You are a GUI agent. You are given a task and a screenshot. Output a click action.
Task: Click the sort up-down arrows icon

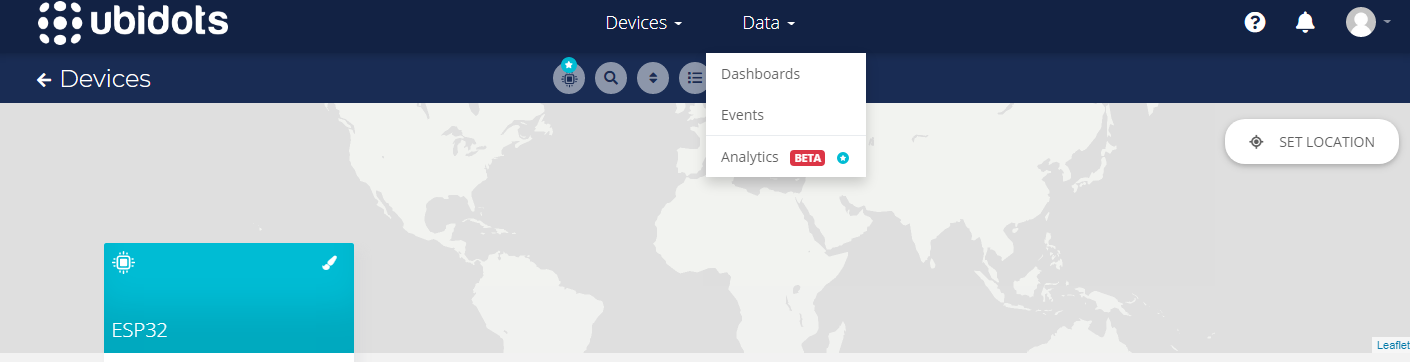coord(653,78)
